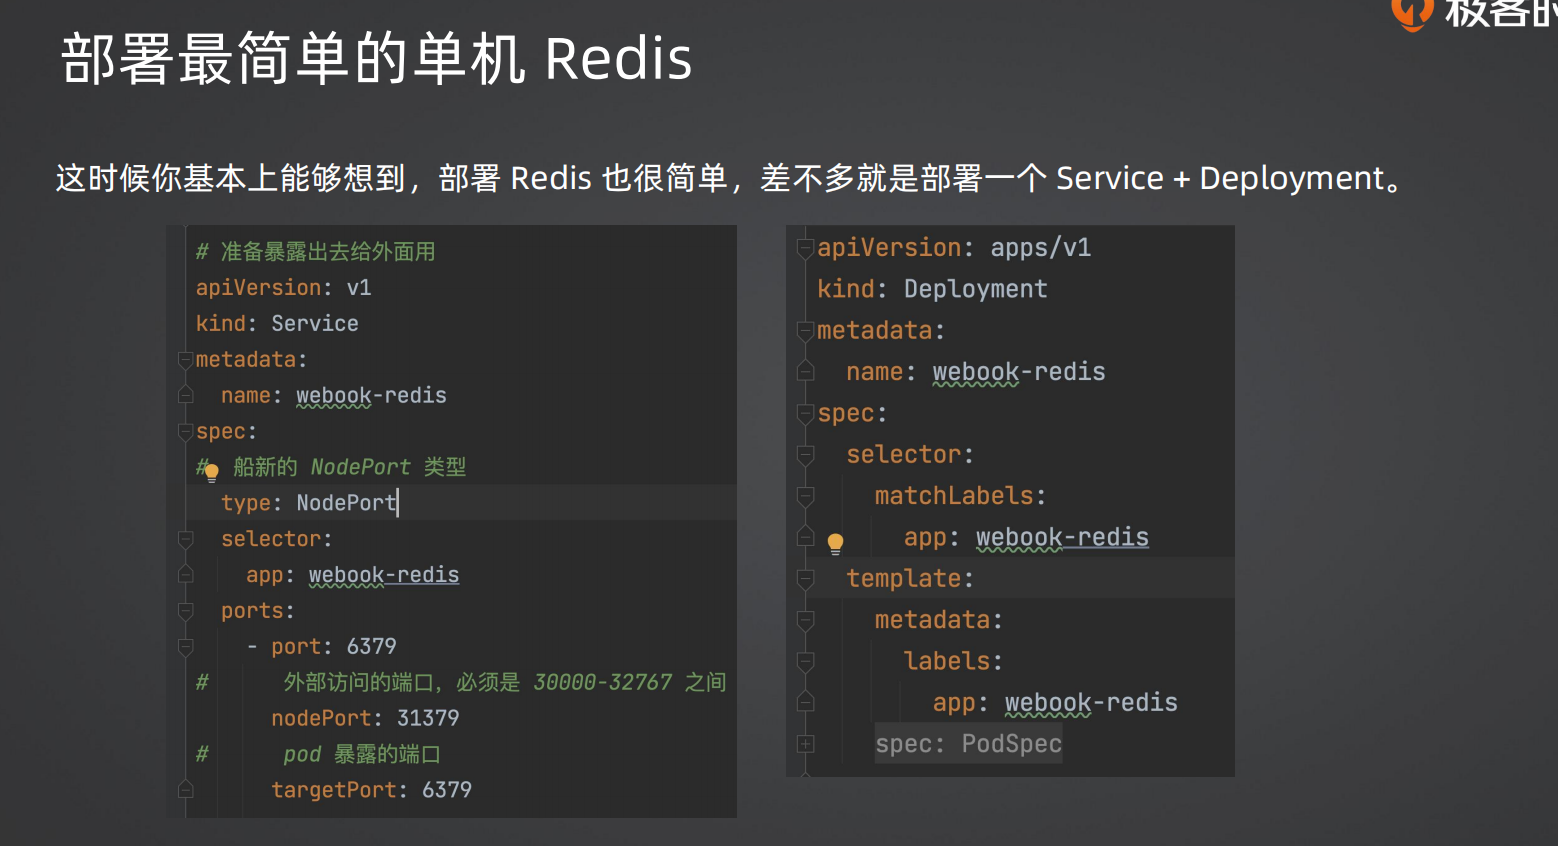Click the comment about the 30000-32767 port range
1558x846 pixels.
point(505,682)
